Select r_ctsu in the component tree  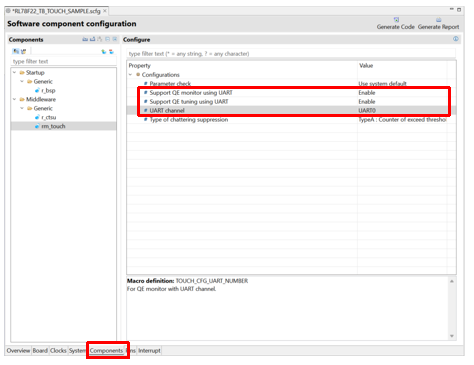tap(49, 117)
